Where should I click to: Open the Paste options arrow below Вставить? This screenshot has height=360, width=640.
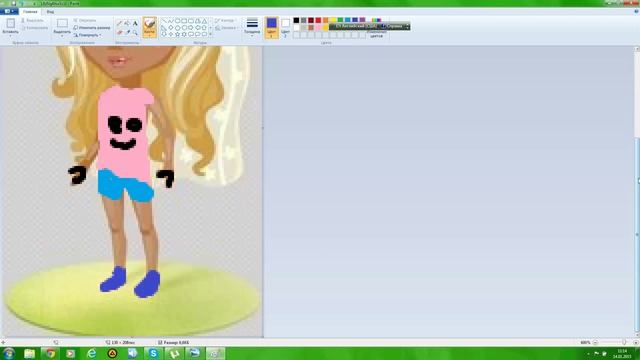(x=11, y=36)
